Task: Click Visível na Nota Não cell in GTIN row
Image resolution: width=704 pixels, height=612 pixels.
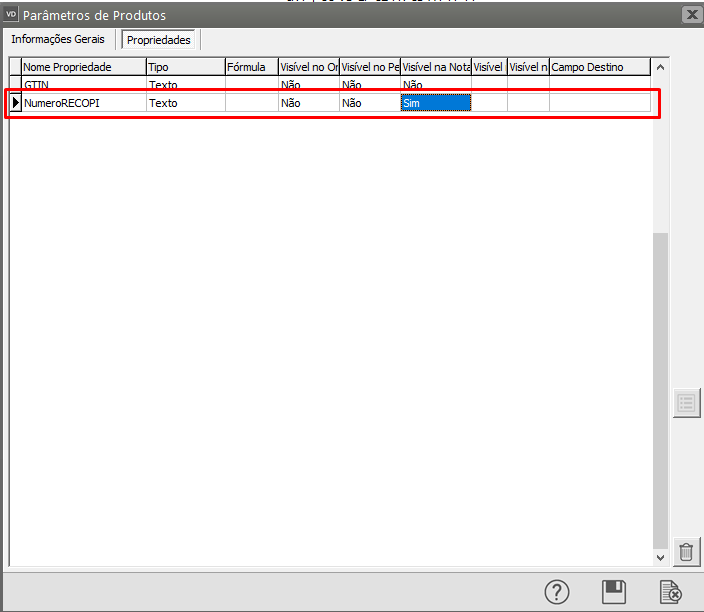Action: point(436,84)
